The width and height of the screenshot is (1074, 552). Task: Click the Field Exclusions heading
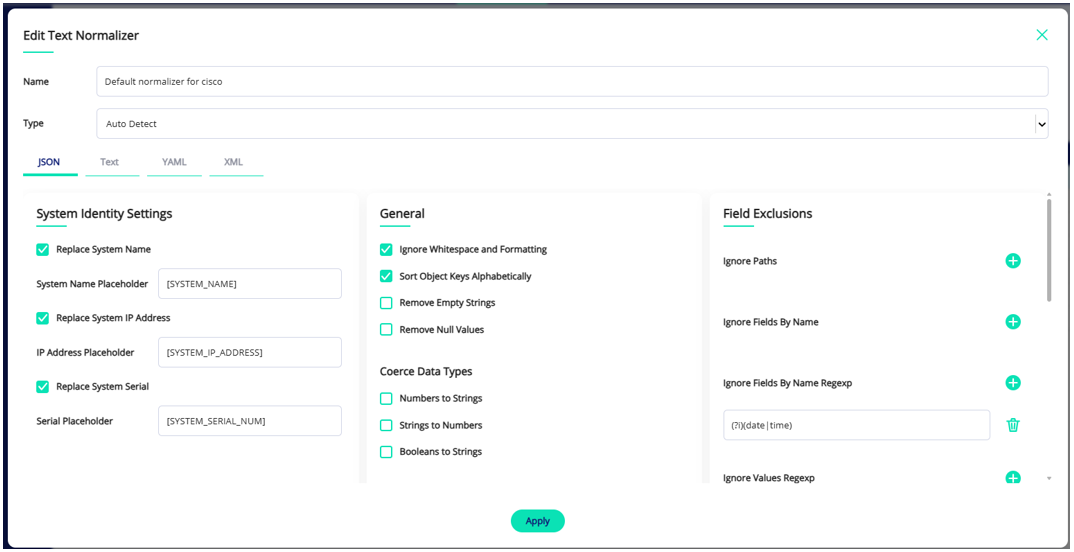tap(768, 214)
